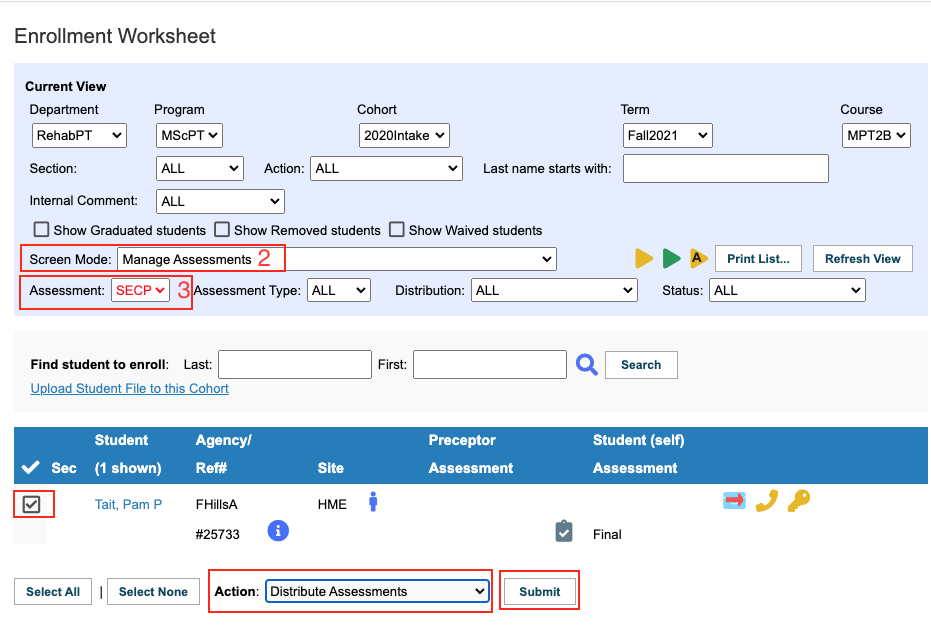Open the Distribute Assessments action dropdown
931x630 pixels.
[x=377, y=591]
